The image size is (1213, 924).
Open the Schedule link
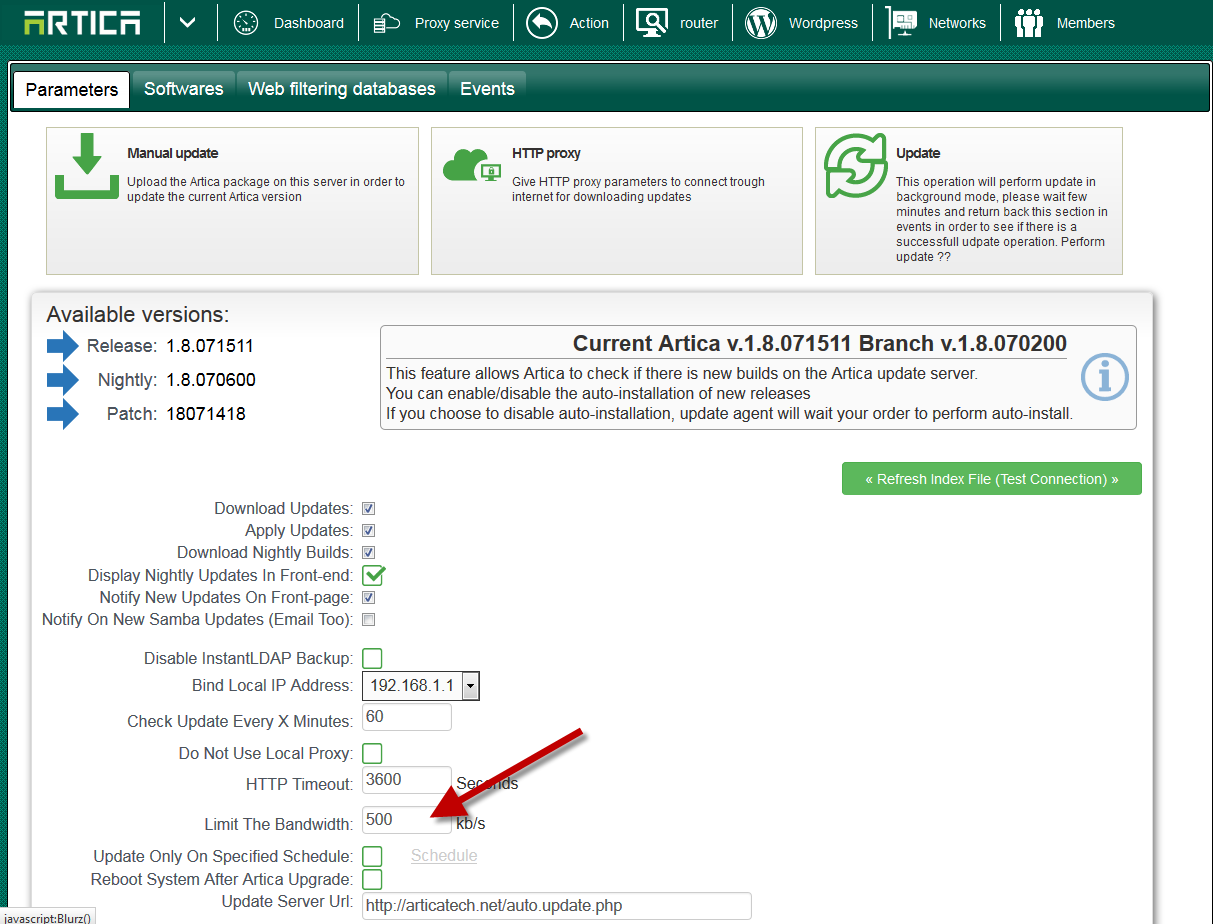click(x=444, y=856)
